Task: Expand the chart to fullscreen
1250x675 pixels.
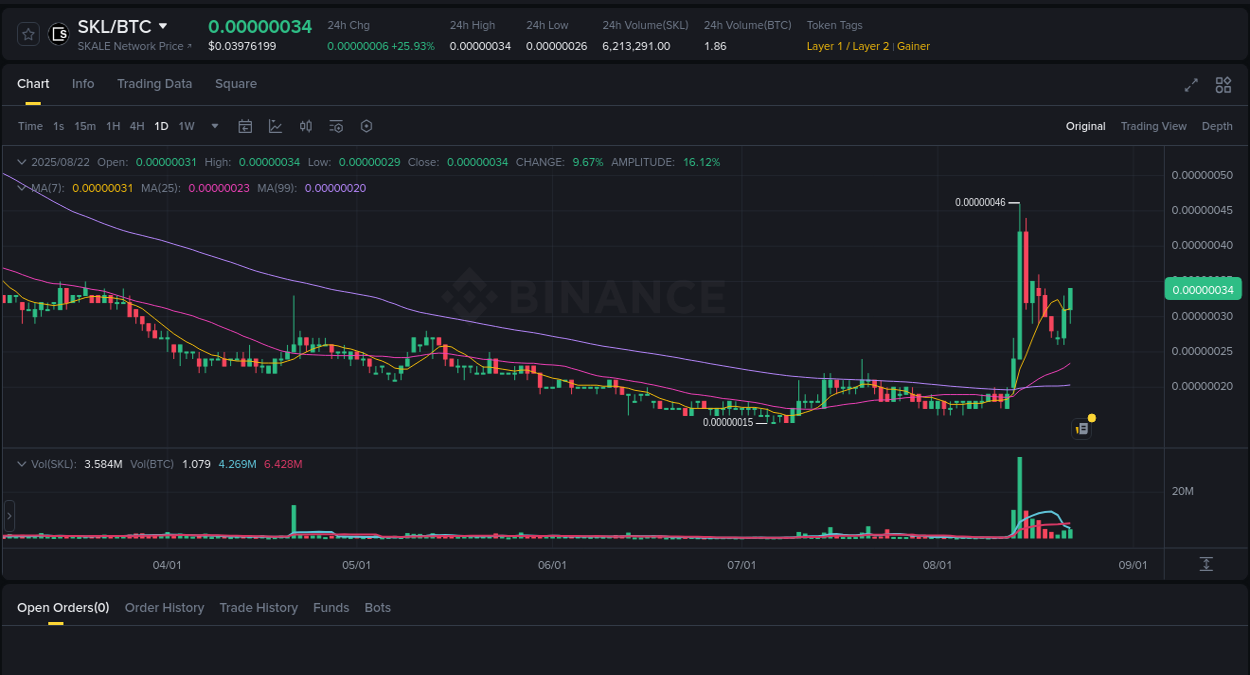Action: pos(1191,85)
